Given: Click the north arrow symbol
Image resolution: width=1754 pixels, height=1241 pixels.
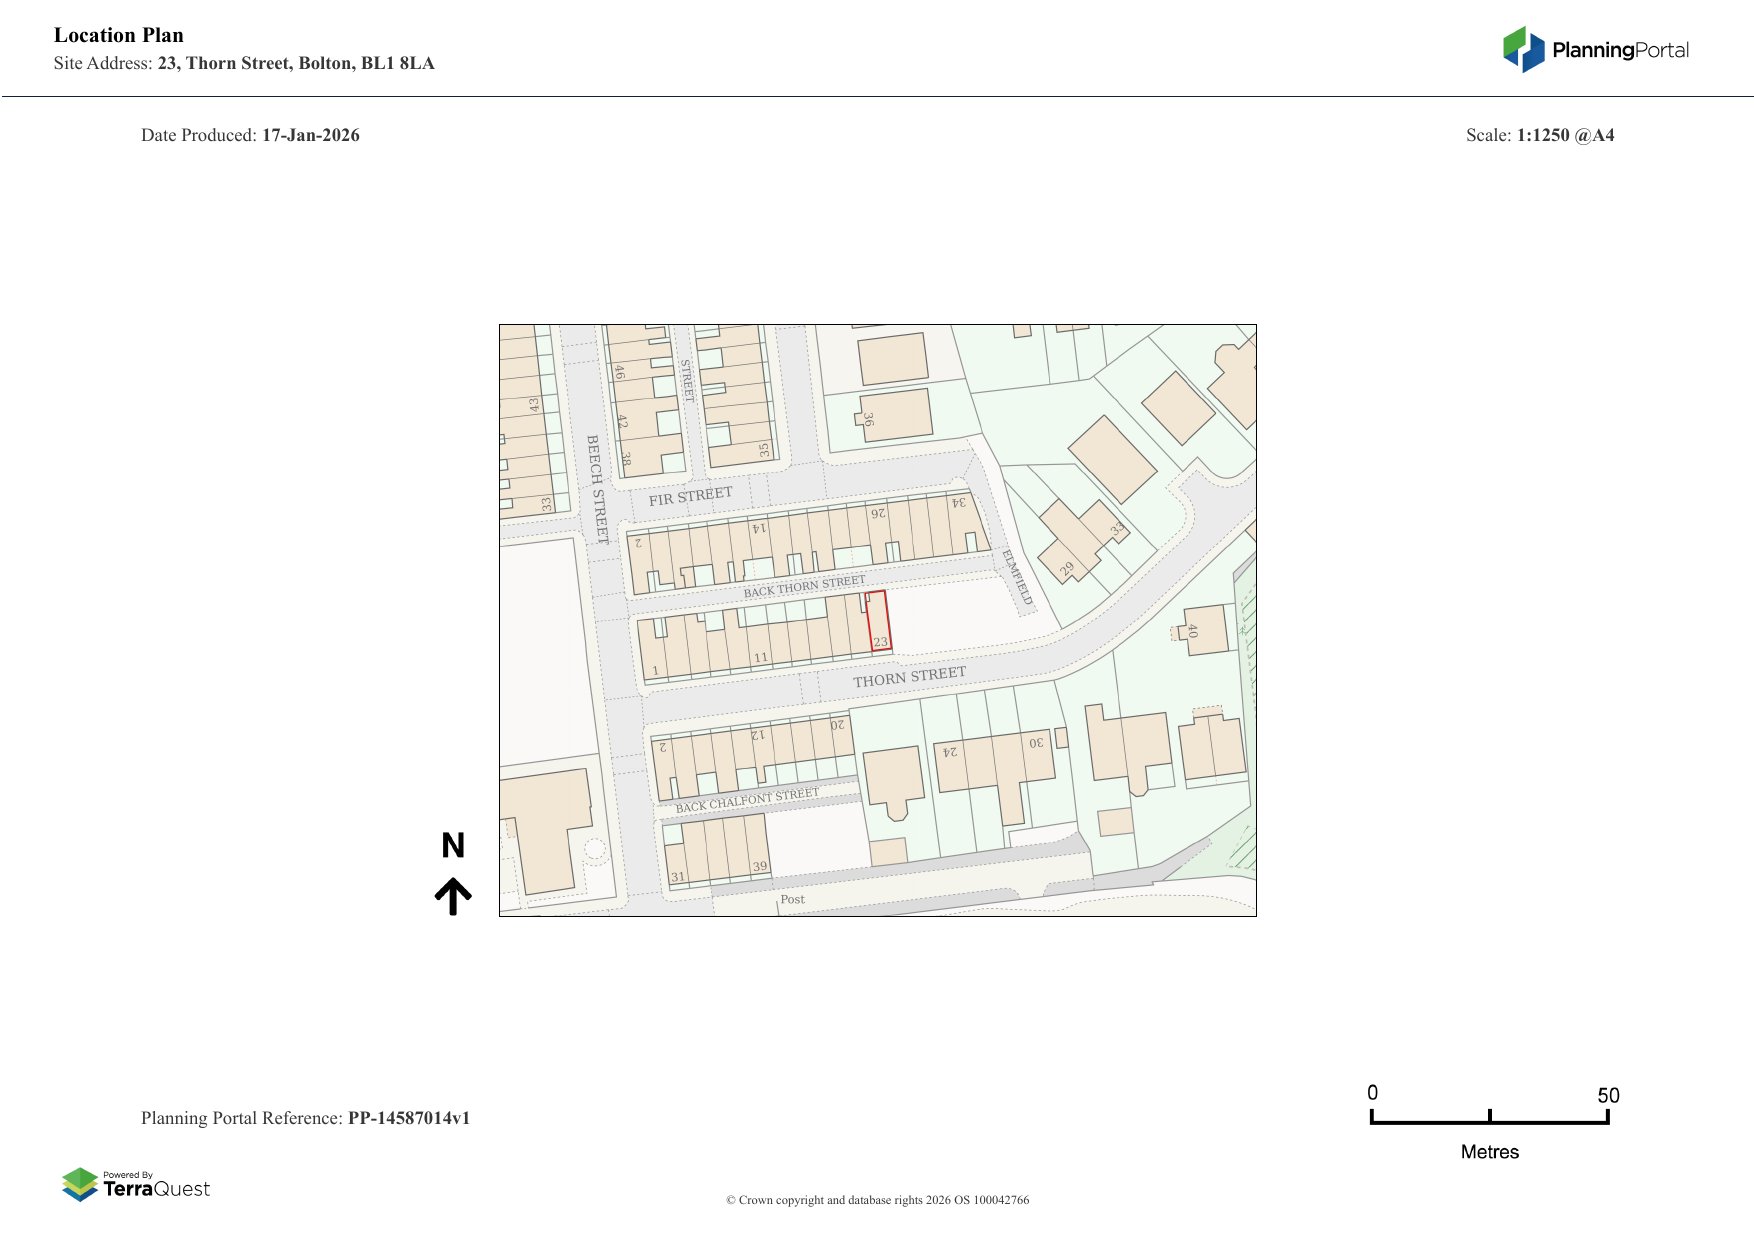Looking at the screenshot, I should pos(453,896).
